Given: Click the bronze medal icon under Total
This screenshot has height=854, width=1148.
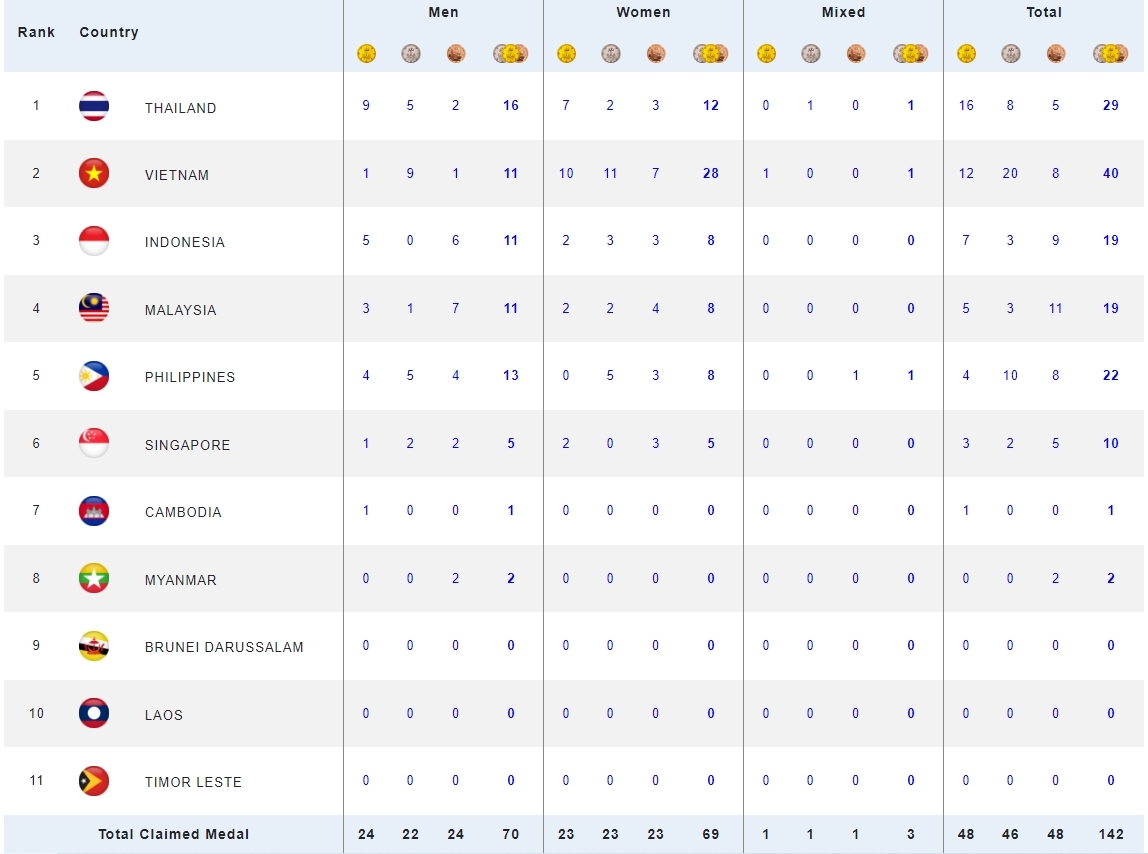Looking at the screenshot, I should click(x=1055, y=53).
